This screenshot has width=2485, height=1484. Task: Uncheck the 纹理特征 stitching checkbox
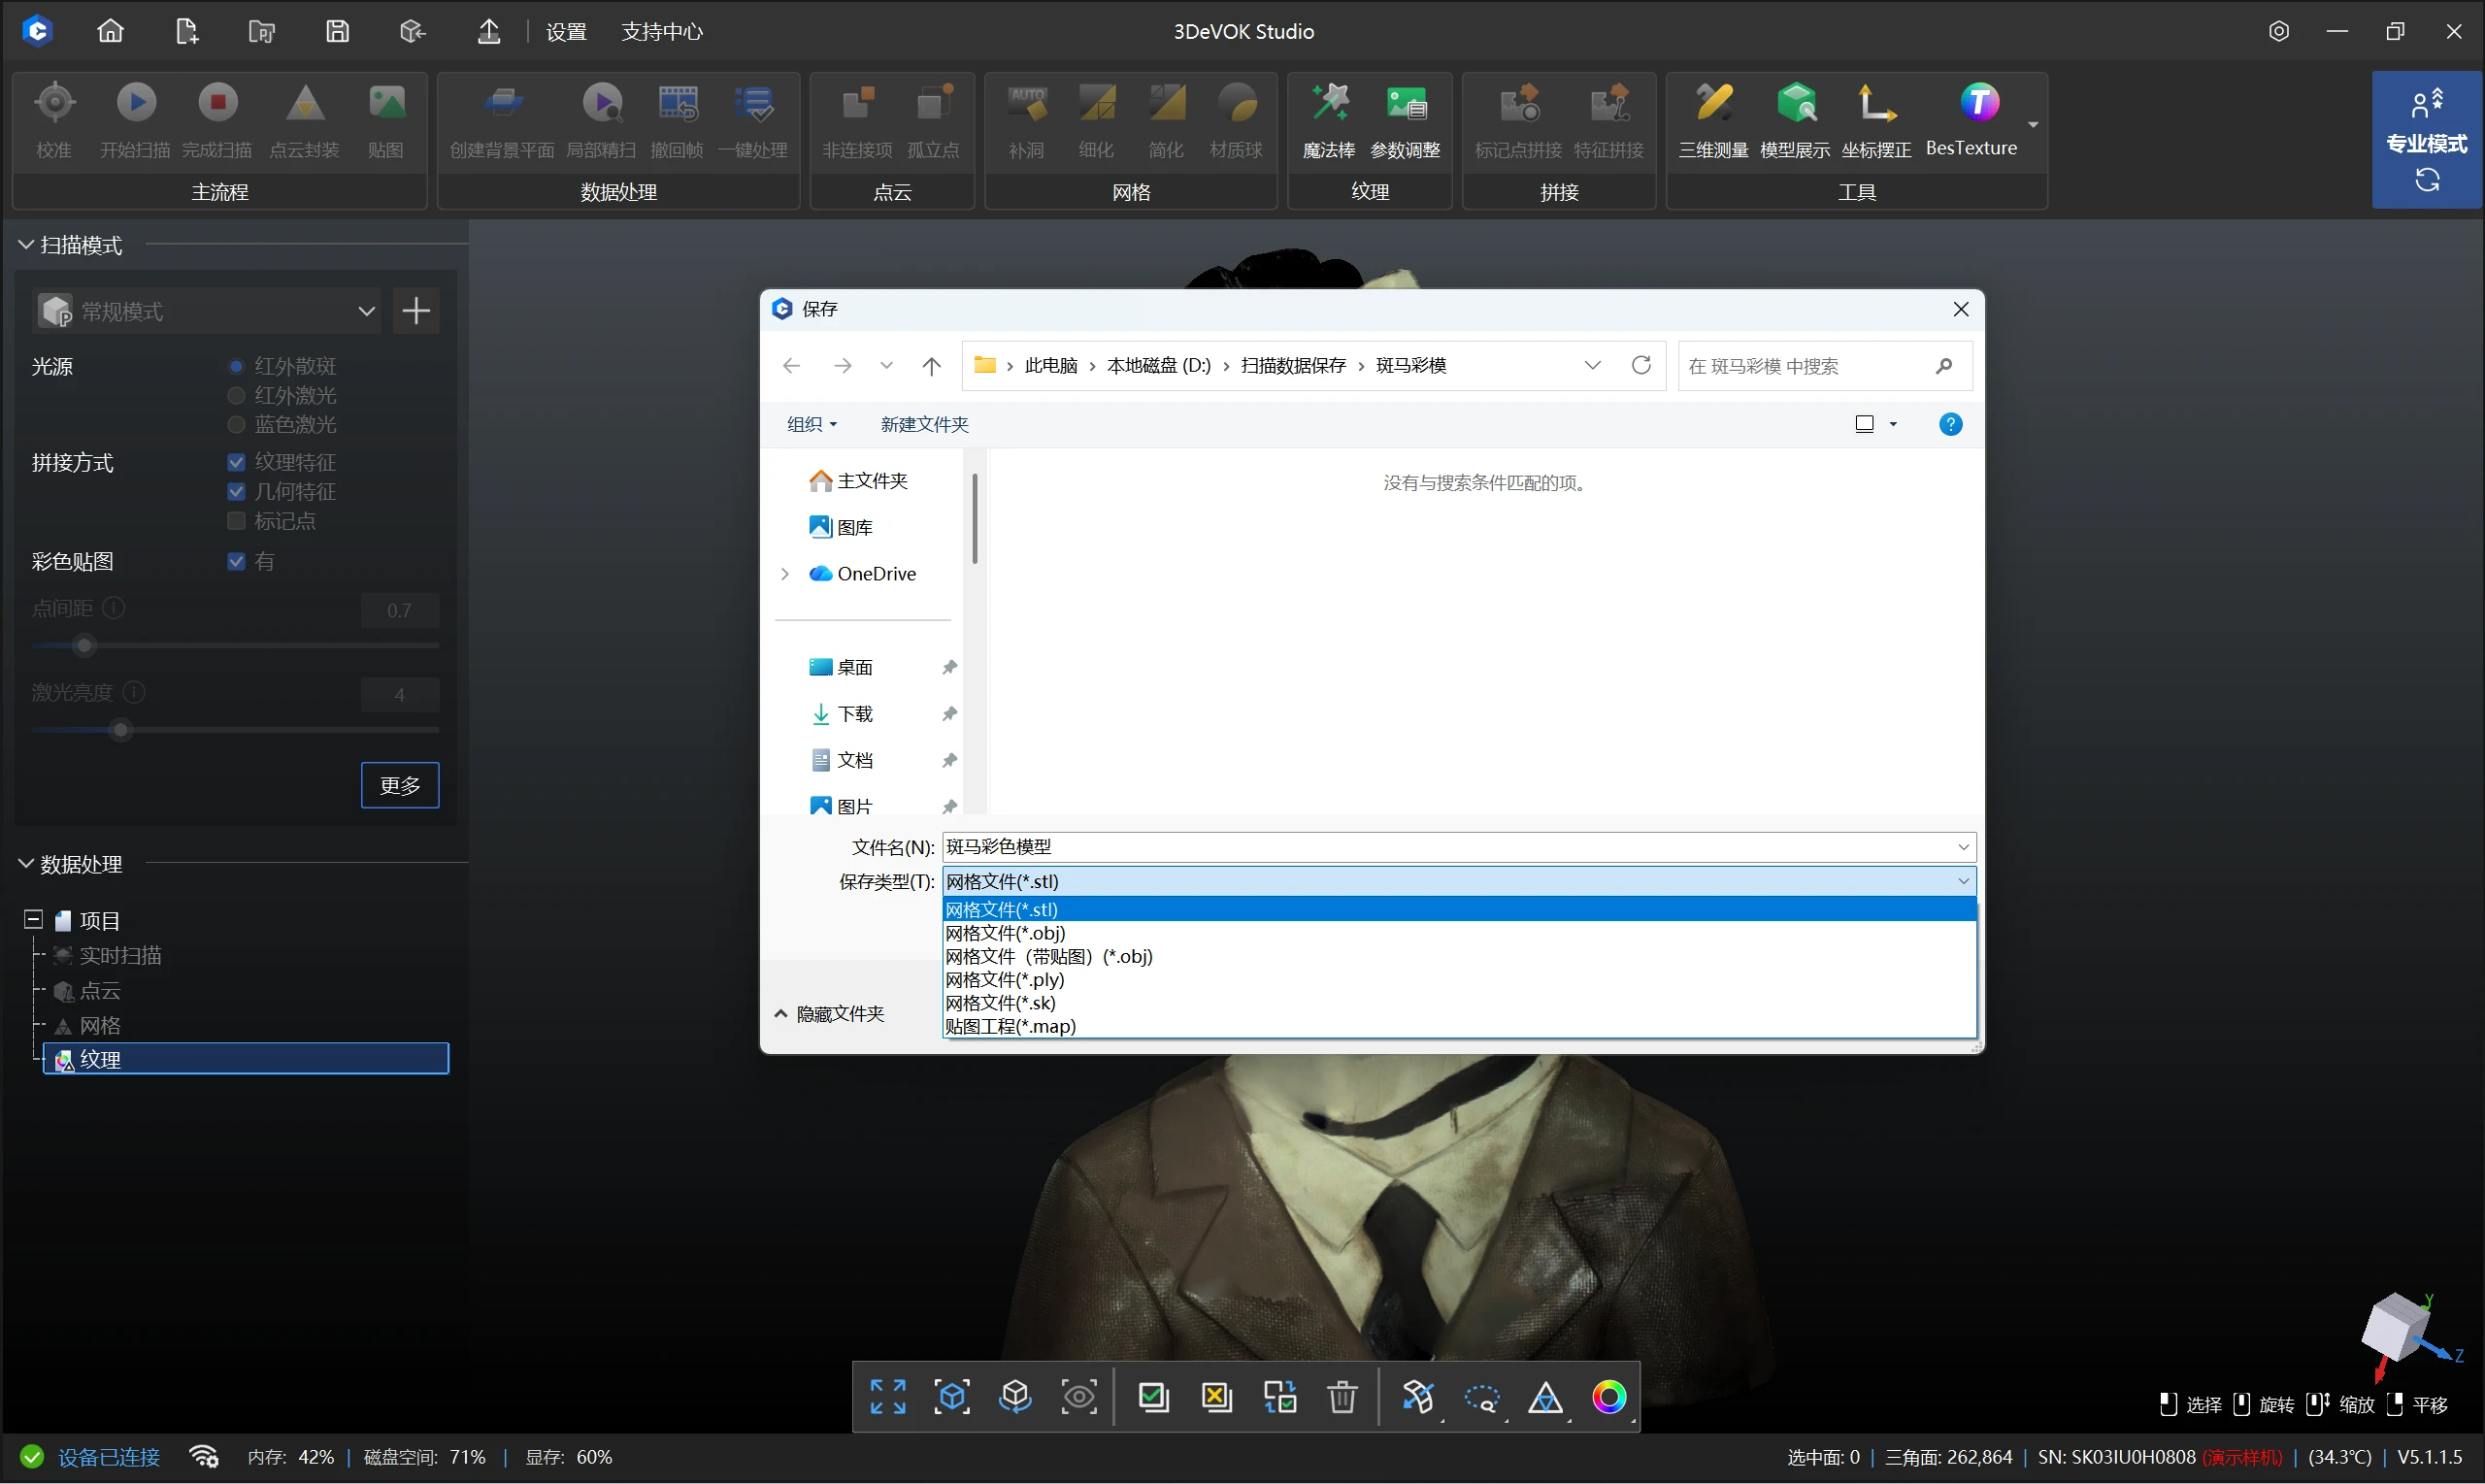237,462
